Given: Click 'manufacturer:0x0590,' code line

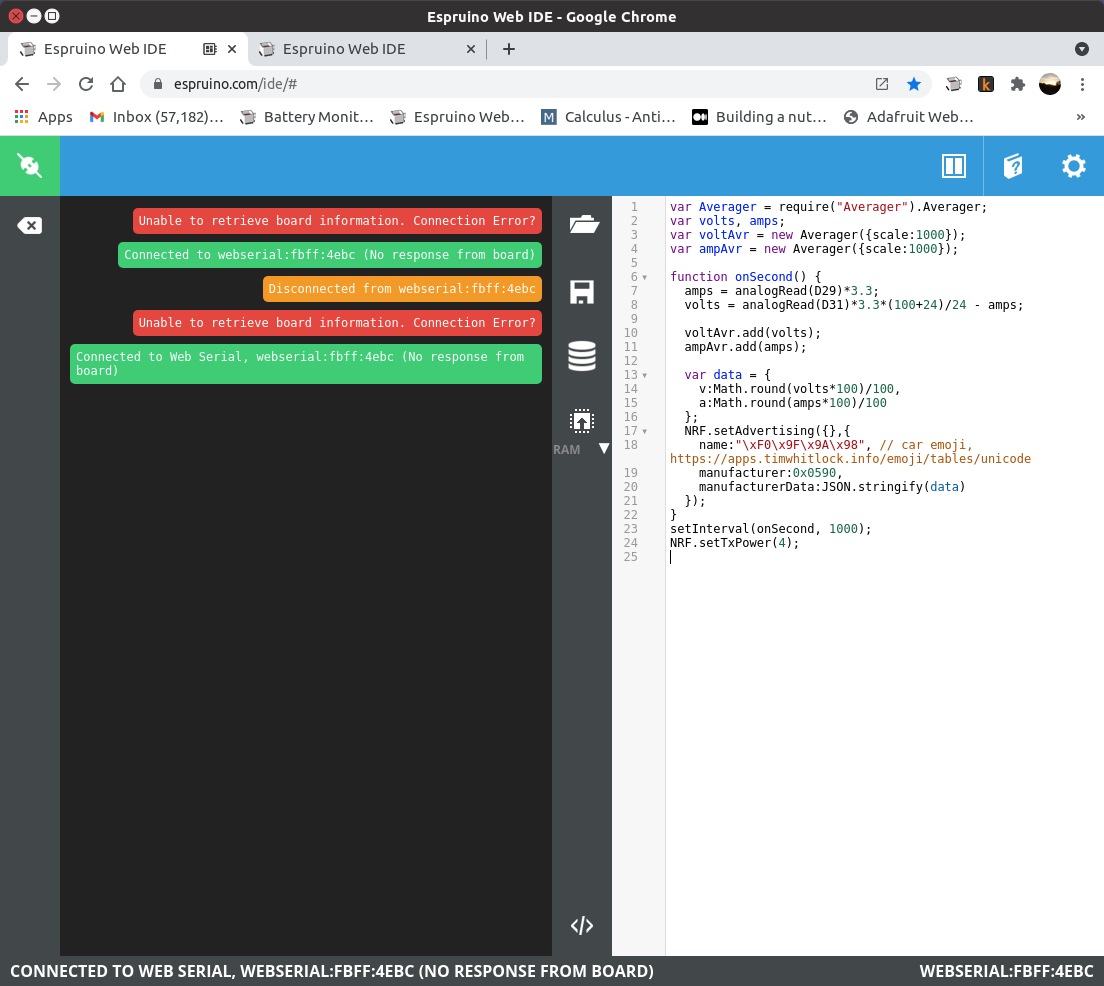Looking at the screenshot, I should 770,473.
